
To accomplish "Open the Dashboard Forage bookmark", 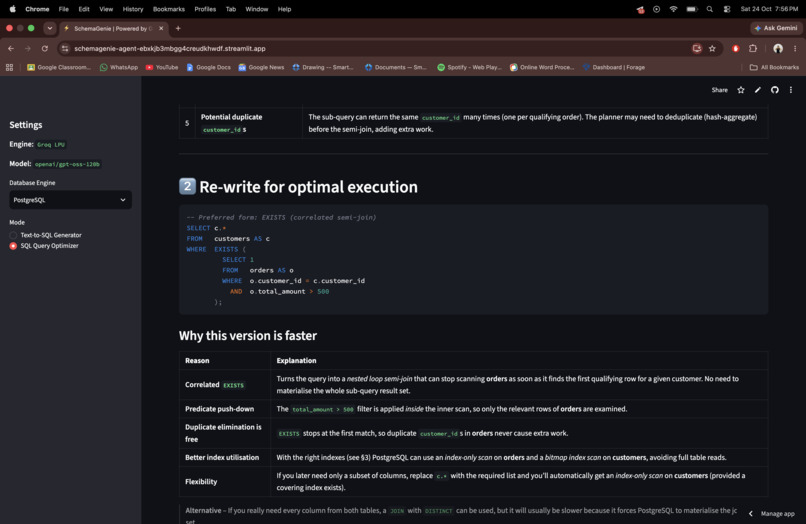I will (x=614, y=67).
